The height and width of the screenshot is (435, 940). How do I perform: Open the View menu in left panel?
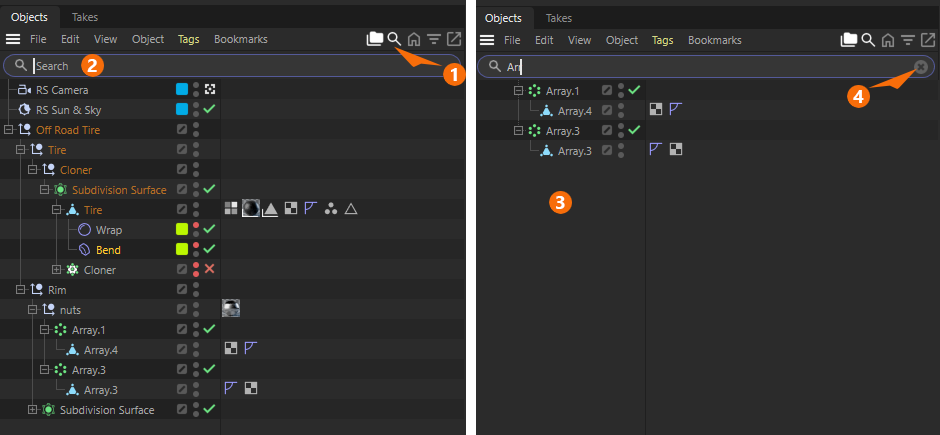click(106, 40)
